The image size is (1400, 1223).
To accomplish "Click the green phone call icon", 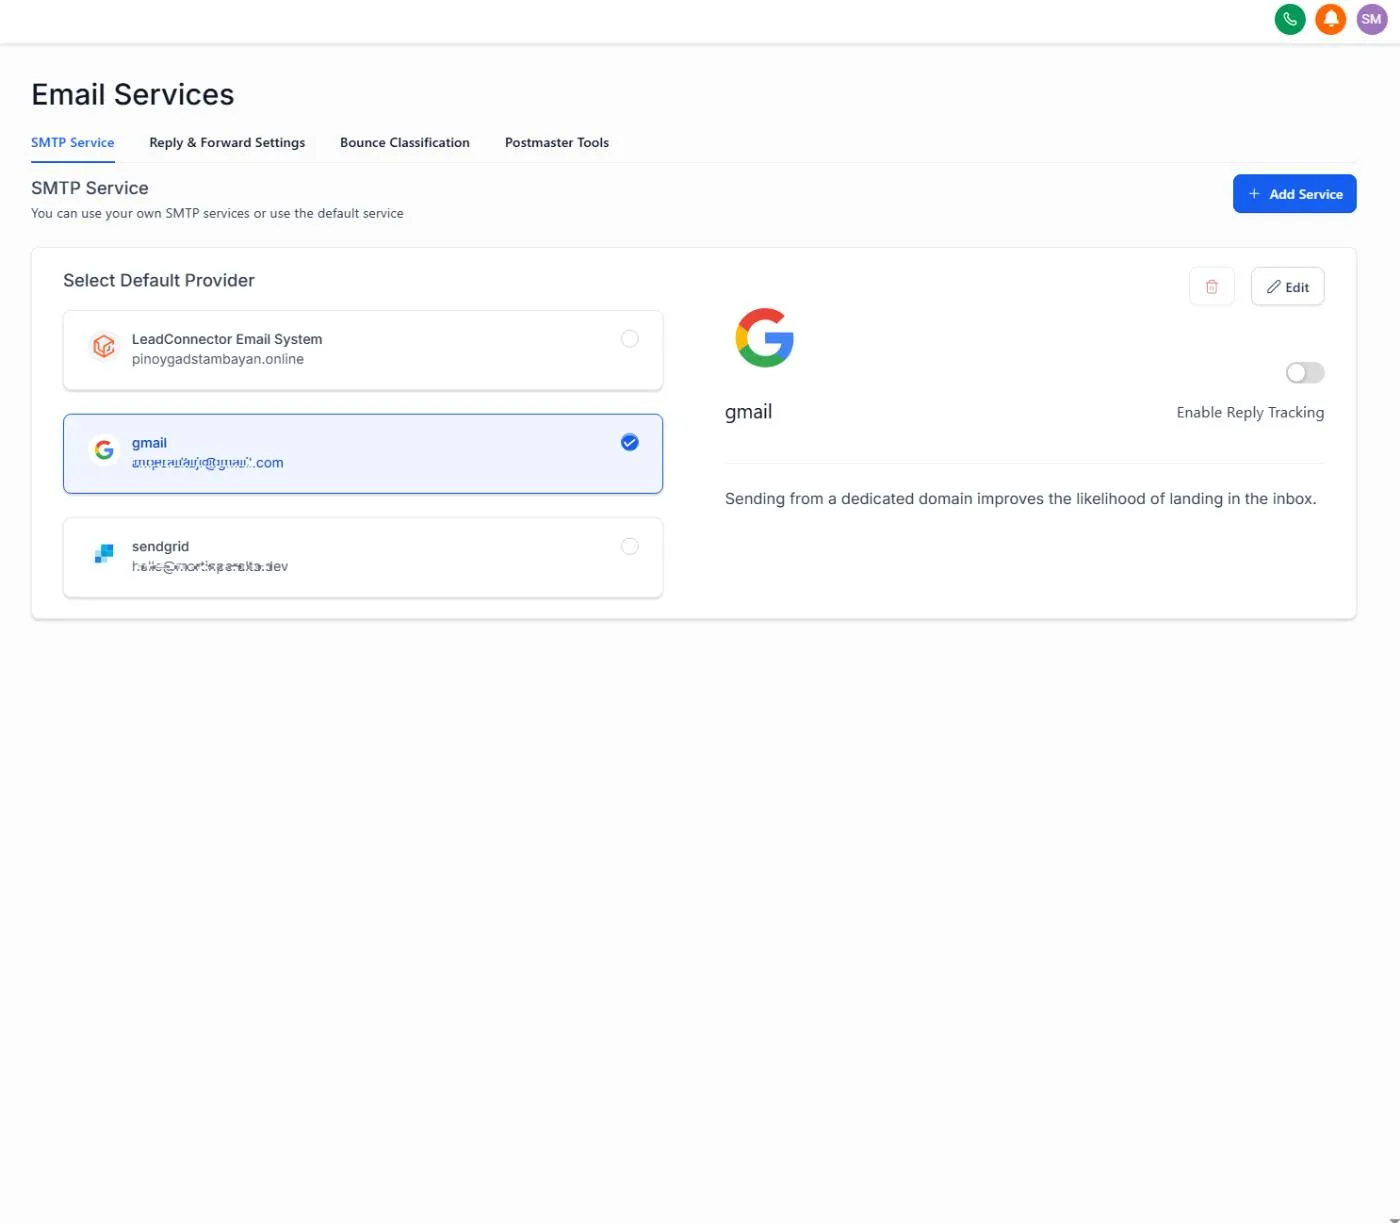I will [x=1290, y=19].
